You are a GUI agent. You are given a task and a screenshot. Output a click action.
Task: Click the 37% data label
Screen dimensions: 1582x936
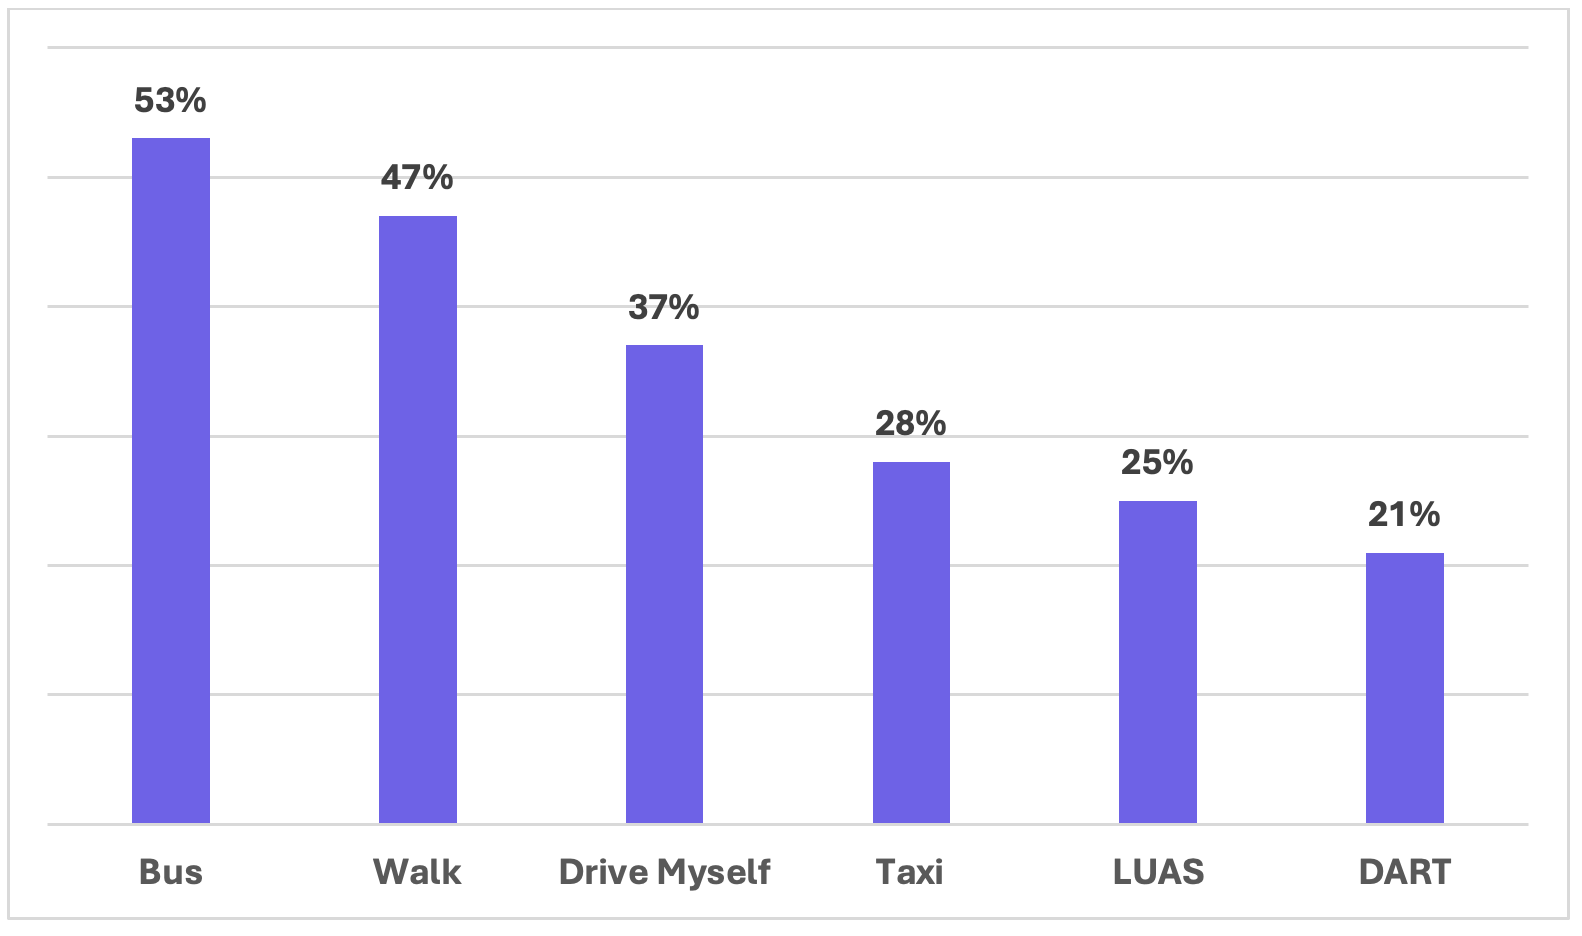tap(664, 308)
